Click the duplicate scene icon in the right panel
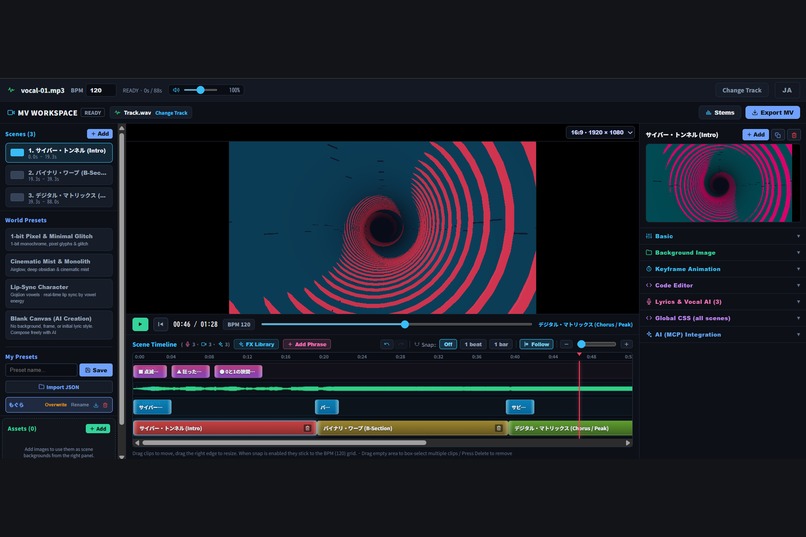 point(778,135)
